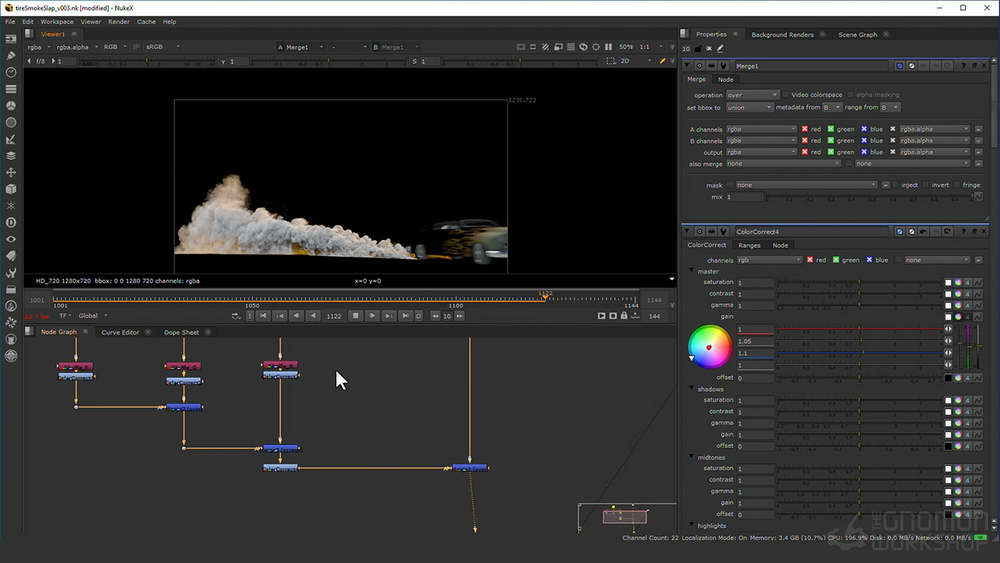Switch to the Dope Sheet tab
Image resolution: width=1000 pixels, height=563 pixels.
(181, 332)
